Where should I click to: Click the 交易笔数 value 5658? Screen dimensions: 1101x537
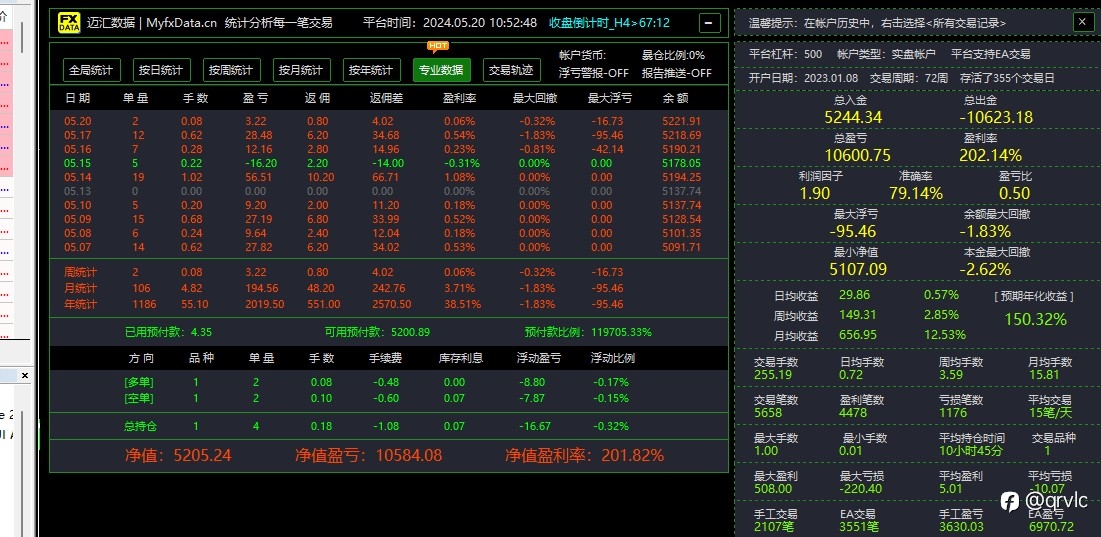pos(767,413)
